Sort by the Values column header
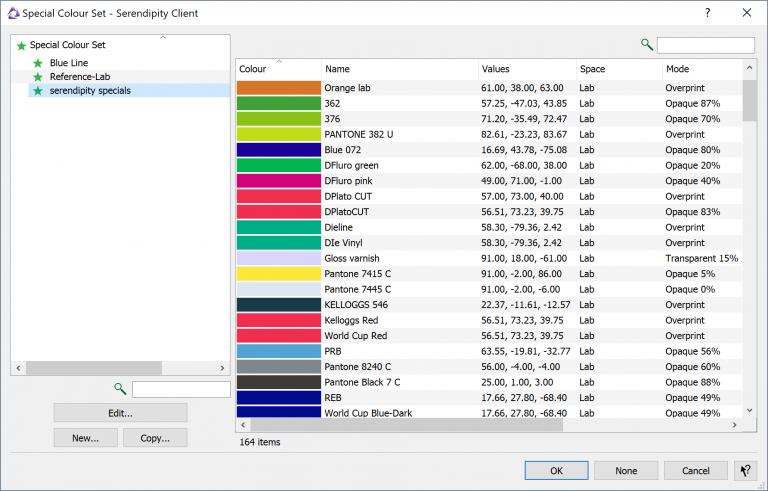 [x=527, y=69]
